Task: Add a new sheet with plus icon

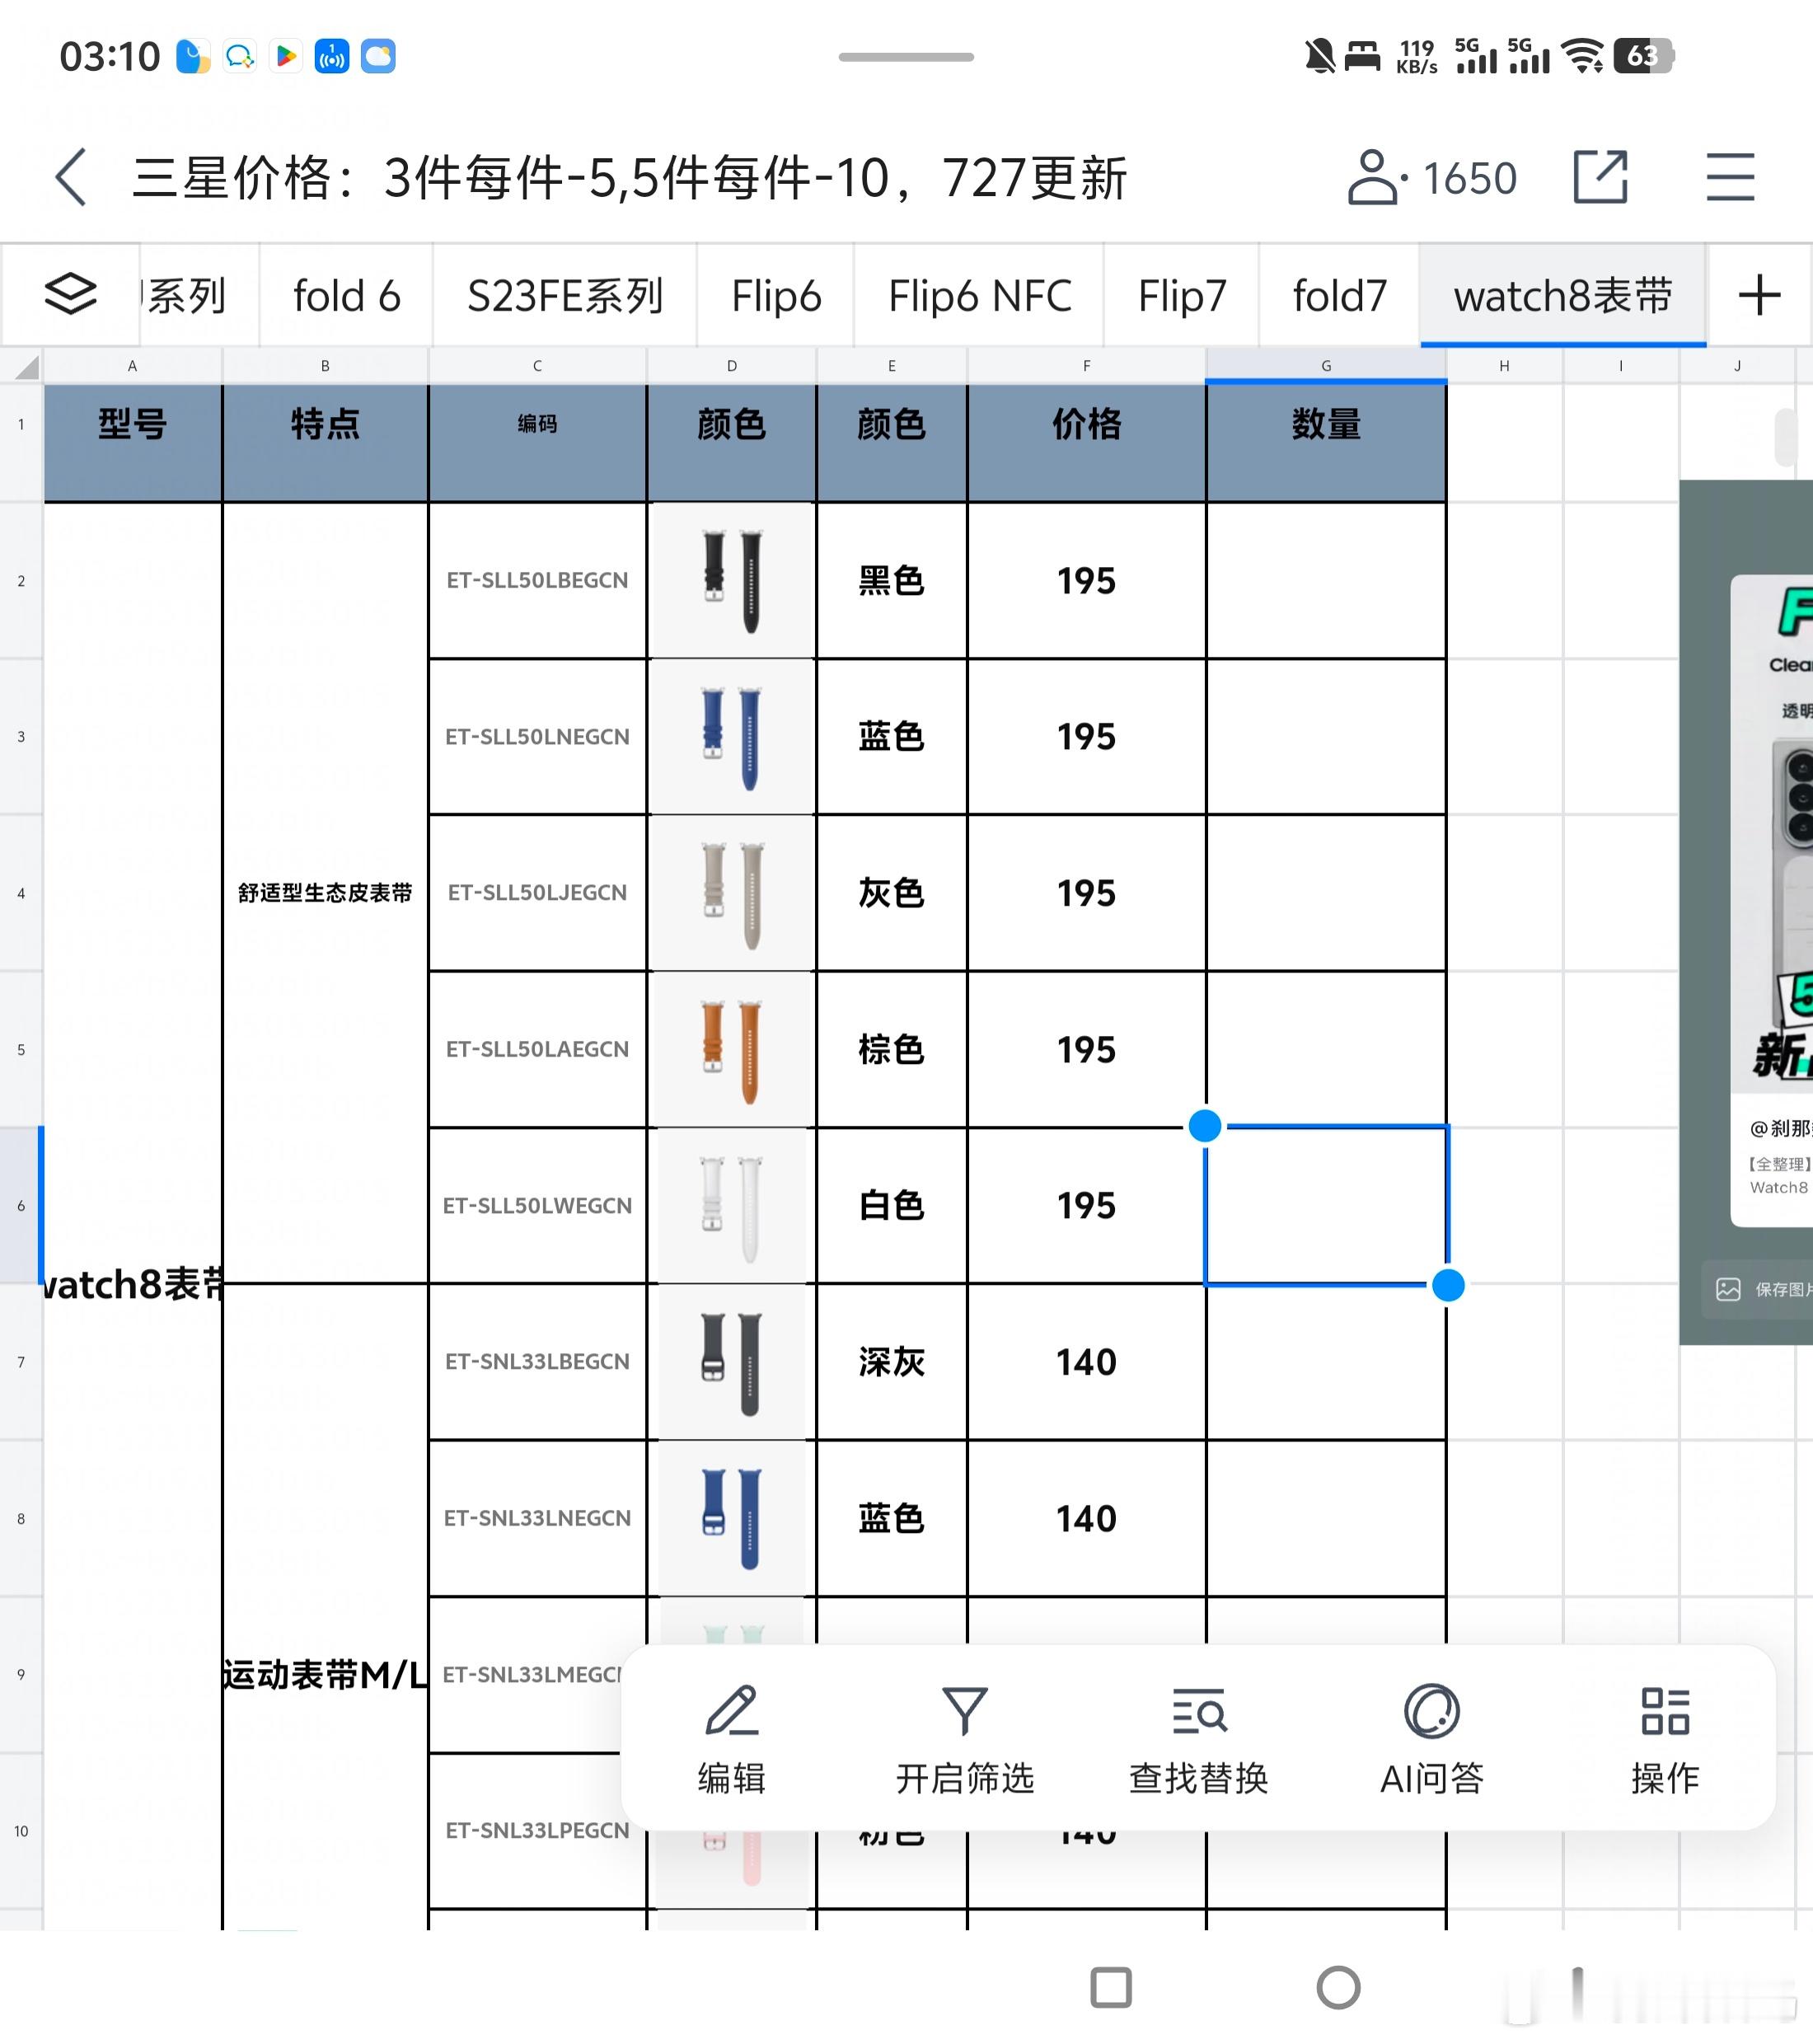Action: click(x=1759, y=295)
